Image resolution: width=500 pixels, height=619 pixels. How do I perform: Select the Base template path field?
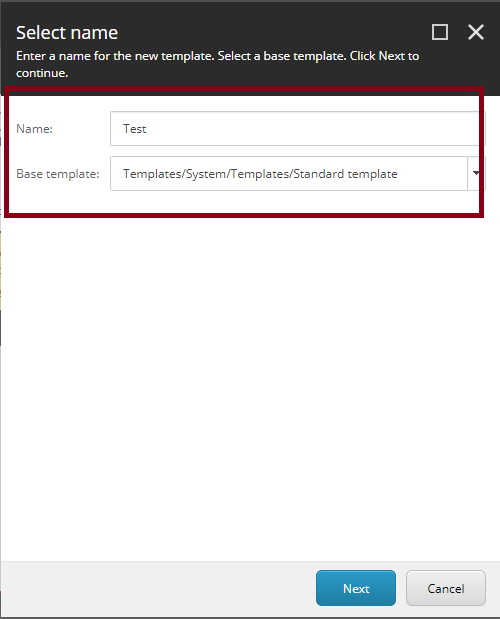click(289, 174)
